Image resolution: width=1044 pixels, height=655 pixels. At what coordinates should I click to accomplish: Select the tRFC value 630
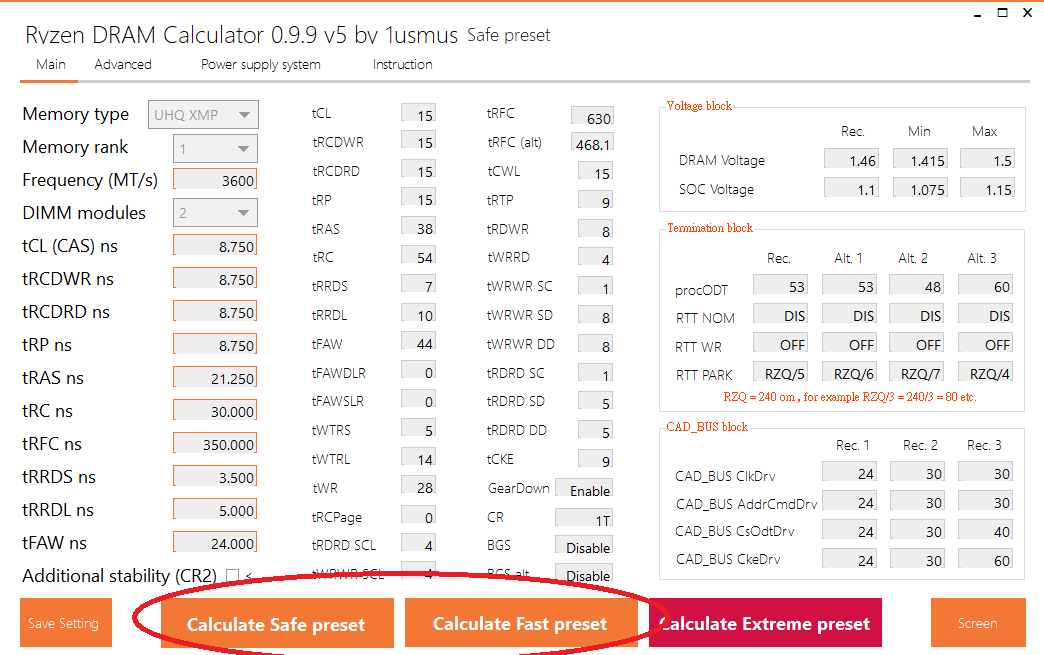coord(593,118)
